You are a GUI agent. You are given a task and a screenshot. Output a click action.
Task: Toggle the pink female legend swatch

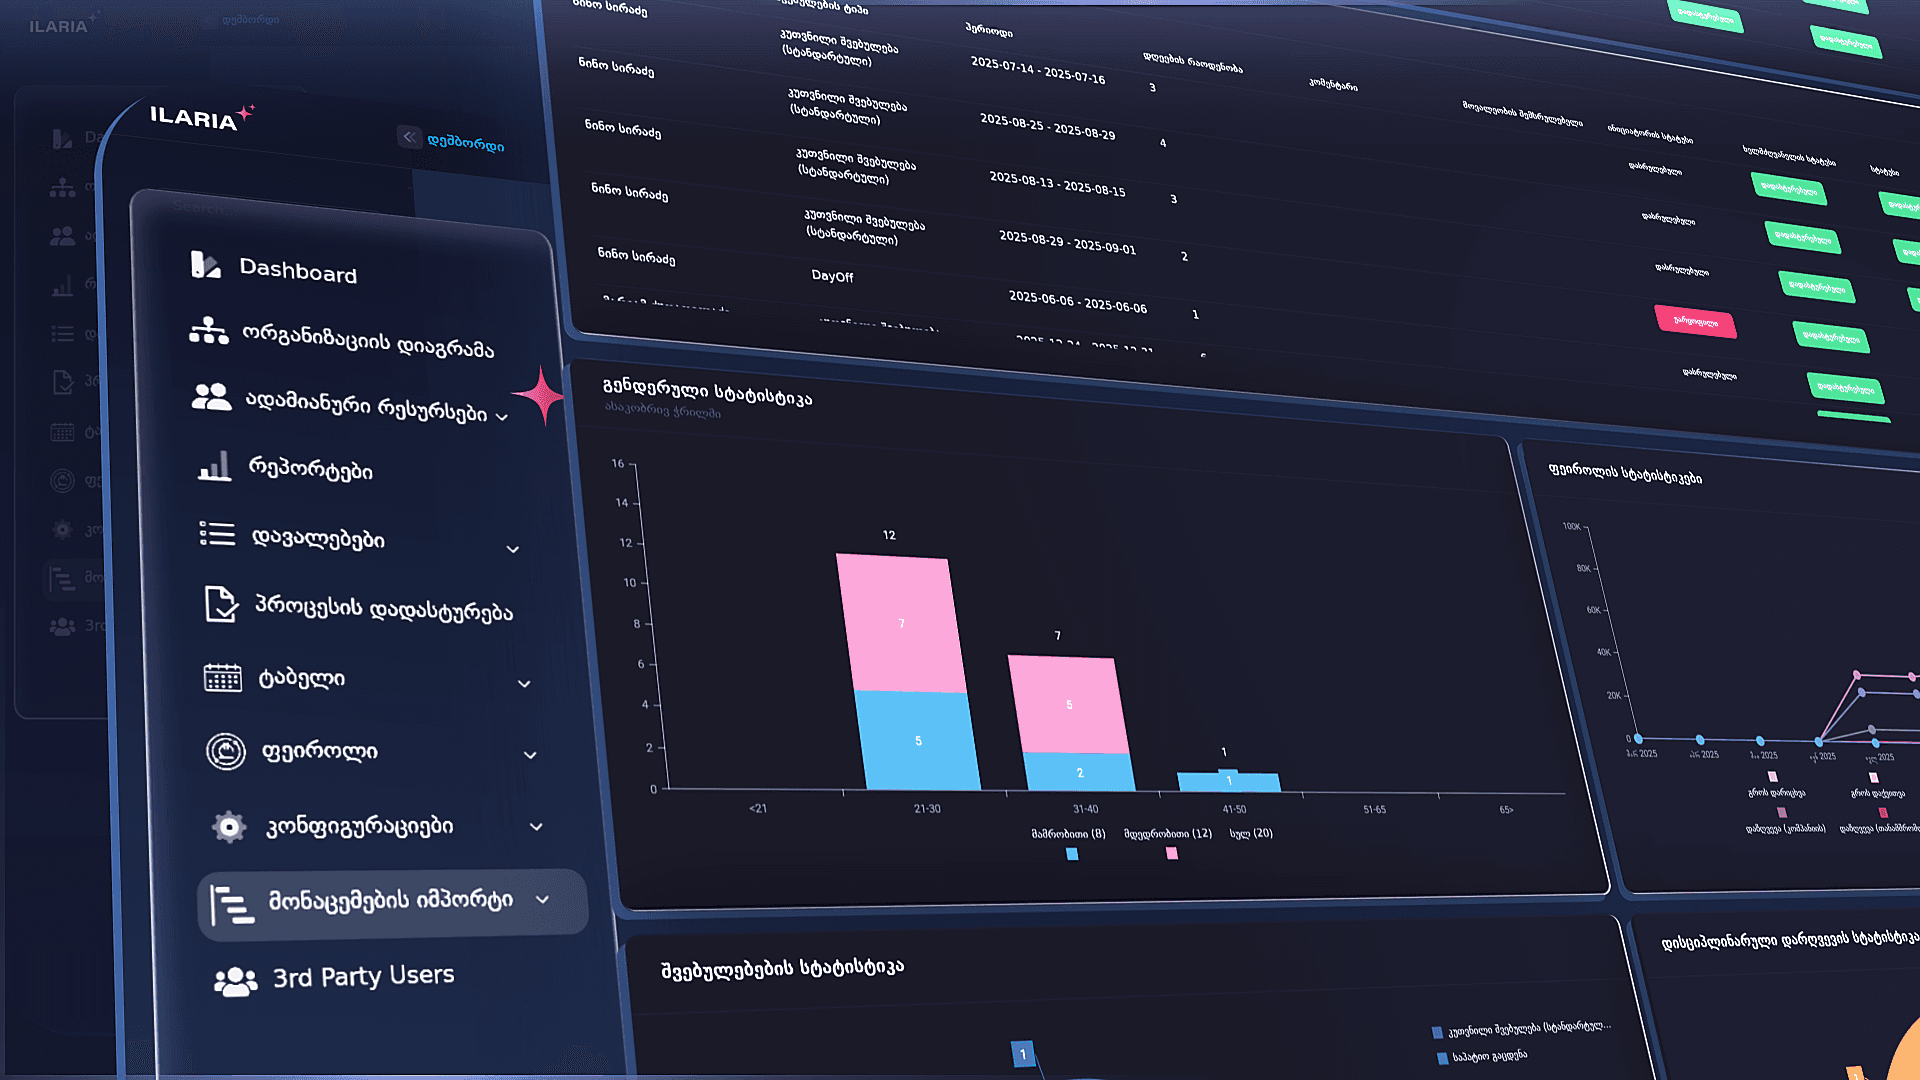1171,853
